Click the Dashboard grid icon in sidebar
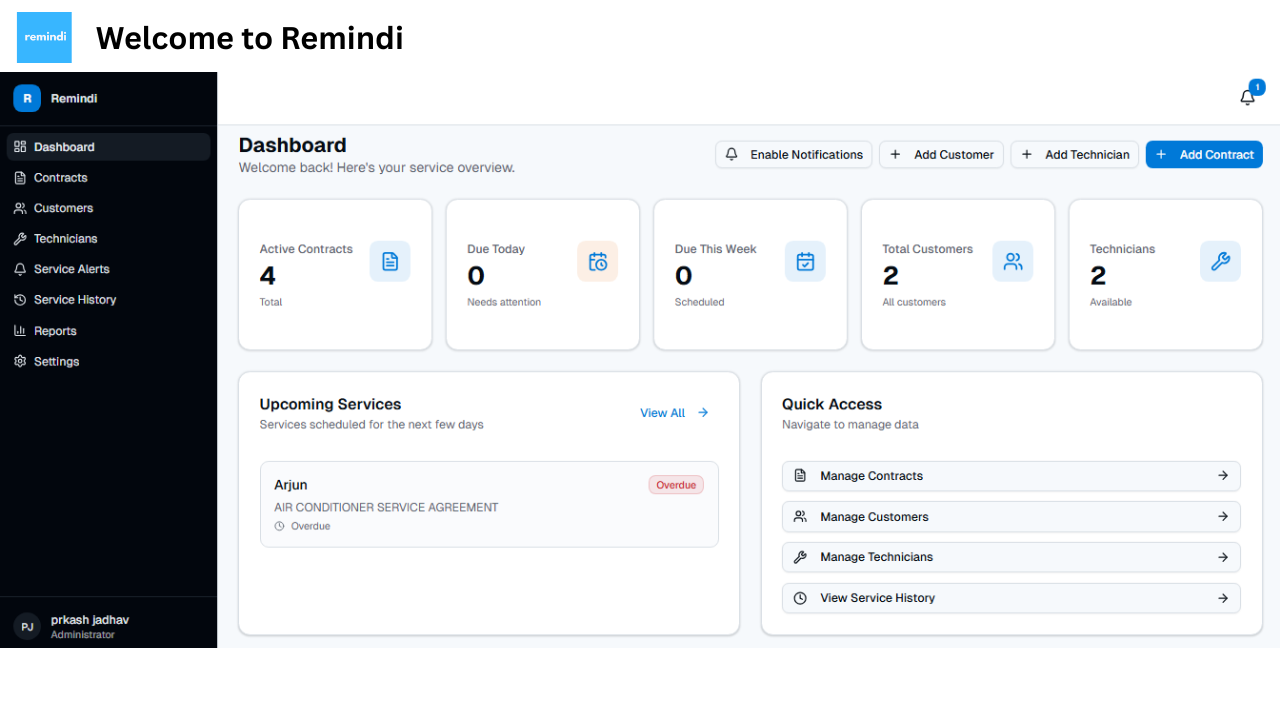1280x720 pixels. [20, 147]
